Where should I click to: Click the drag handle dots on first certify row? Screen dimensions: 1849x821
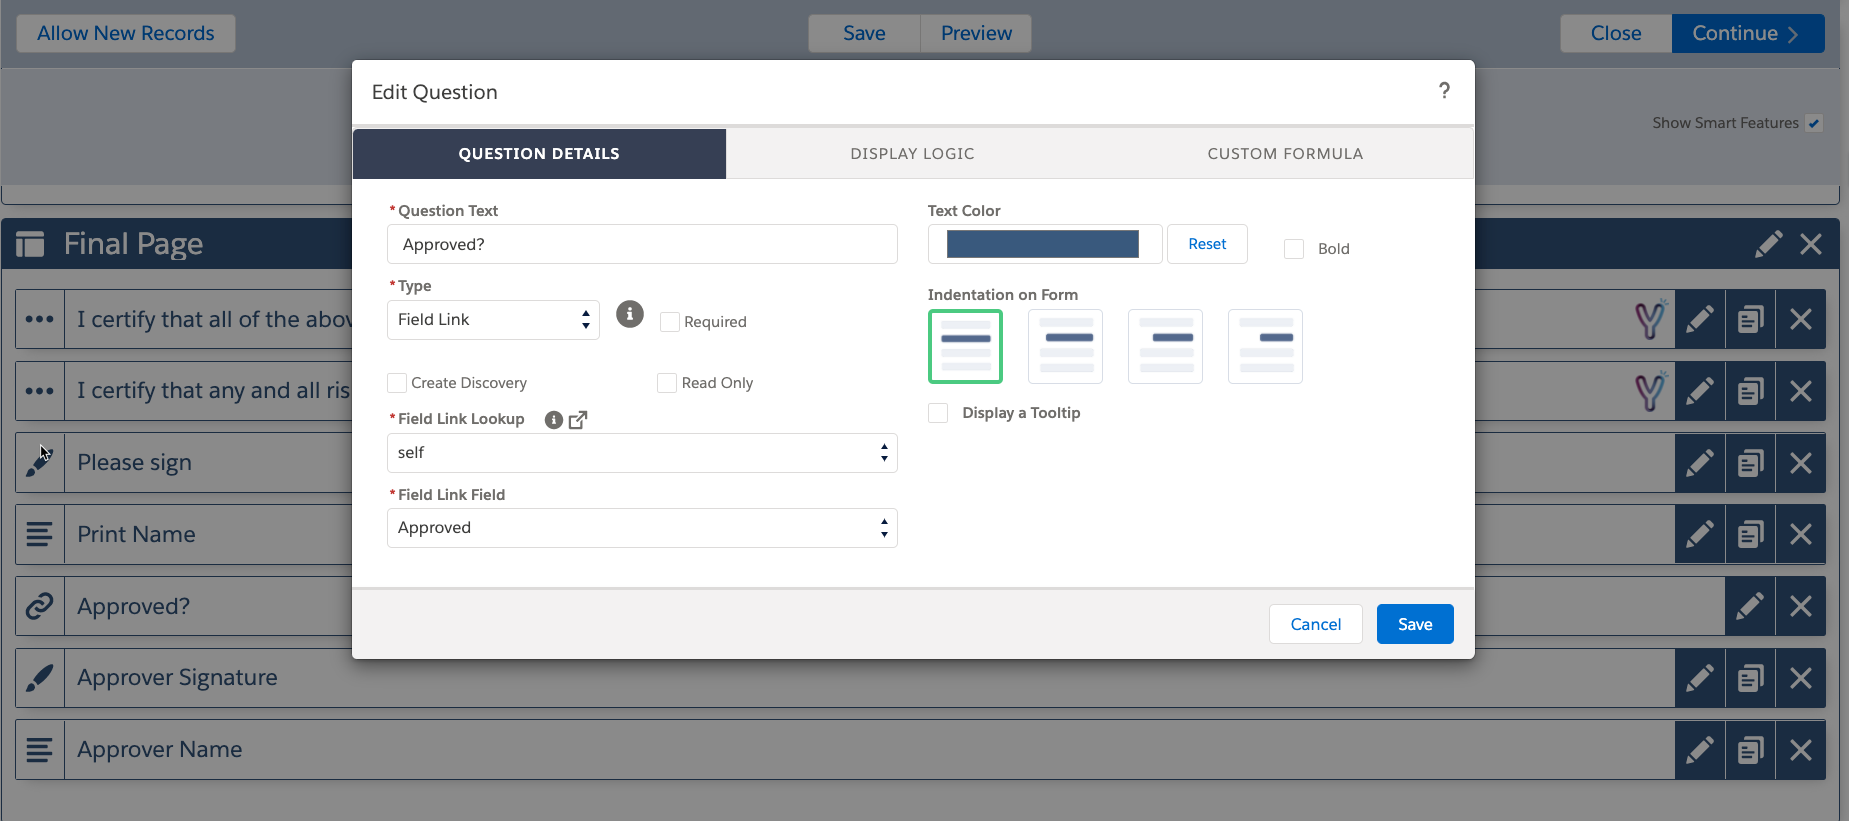tap(39, 319)
